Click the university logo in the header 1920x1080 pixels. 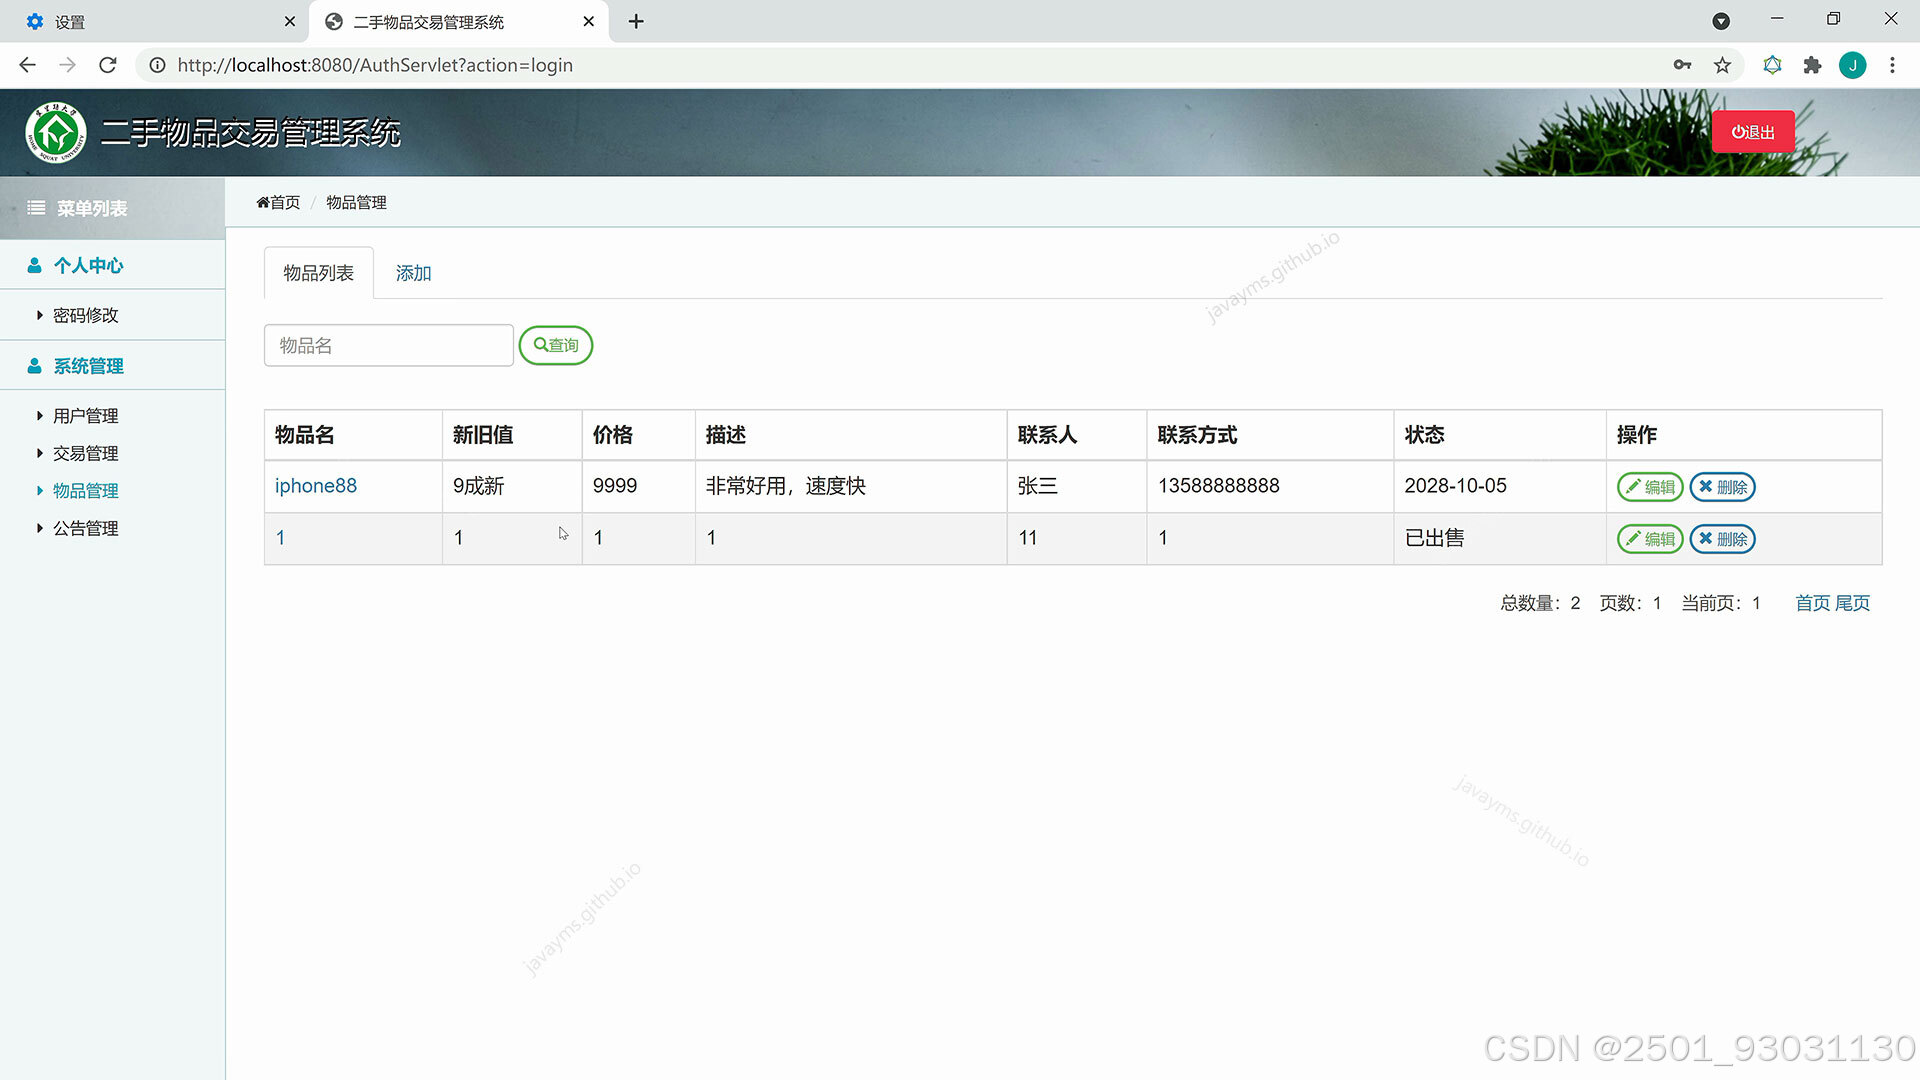[x=56, y=132]
